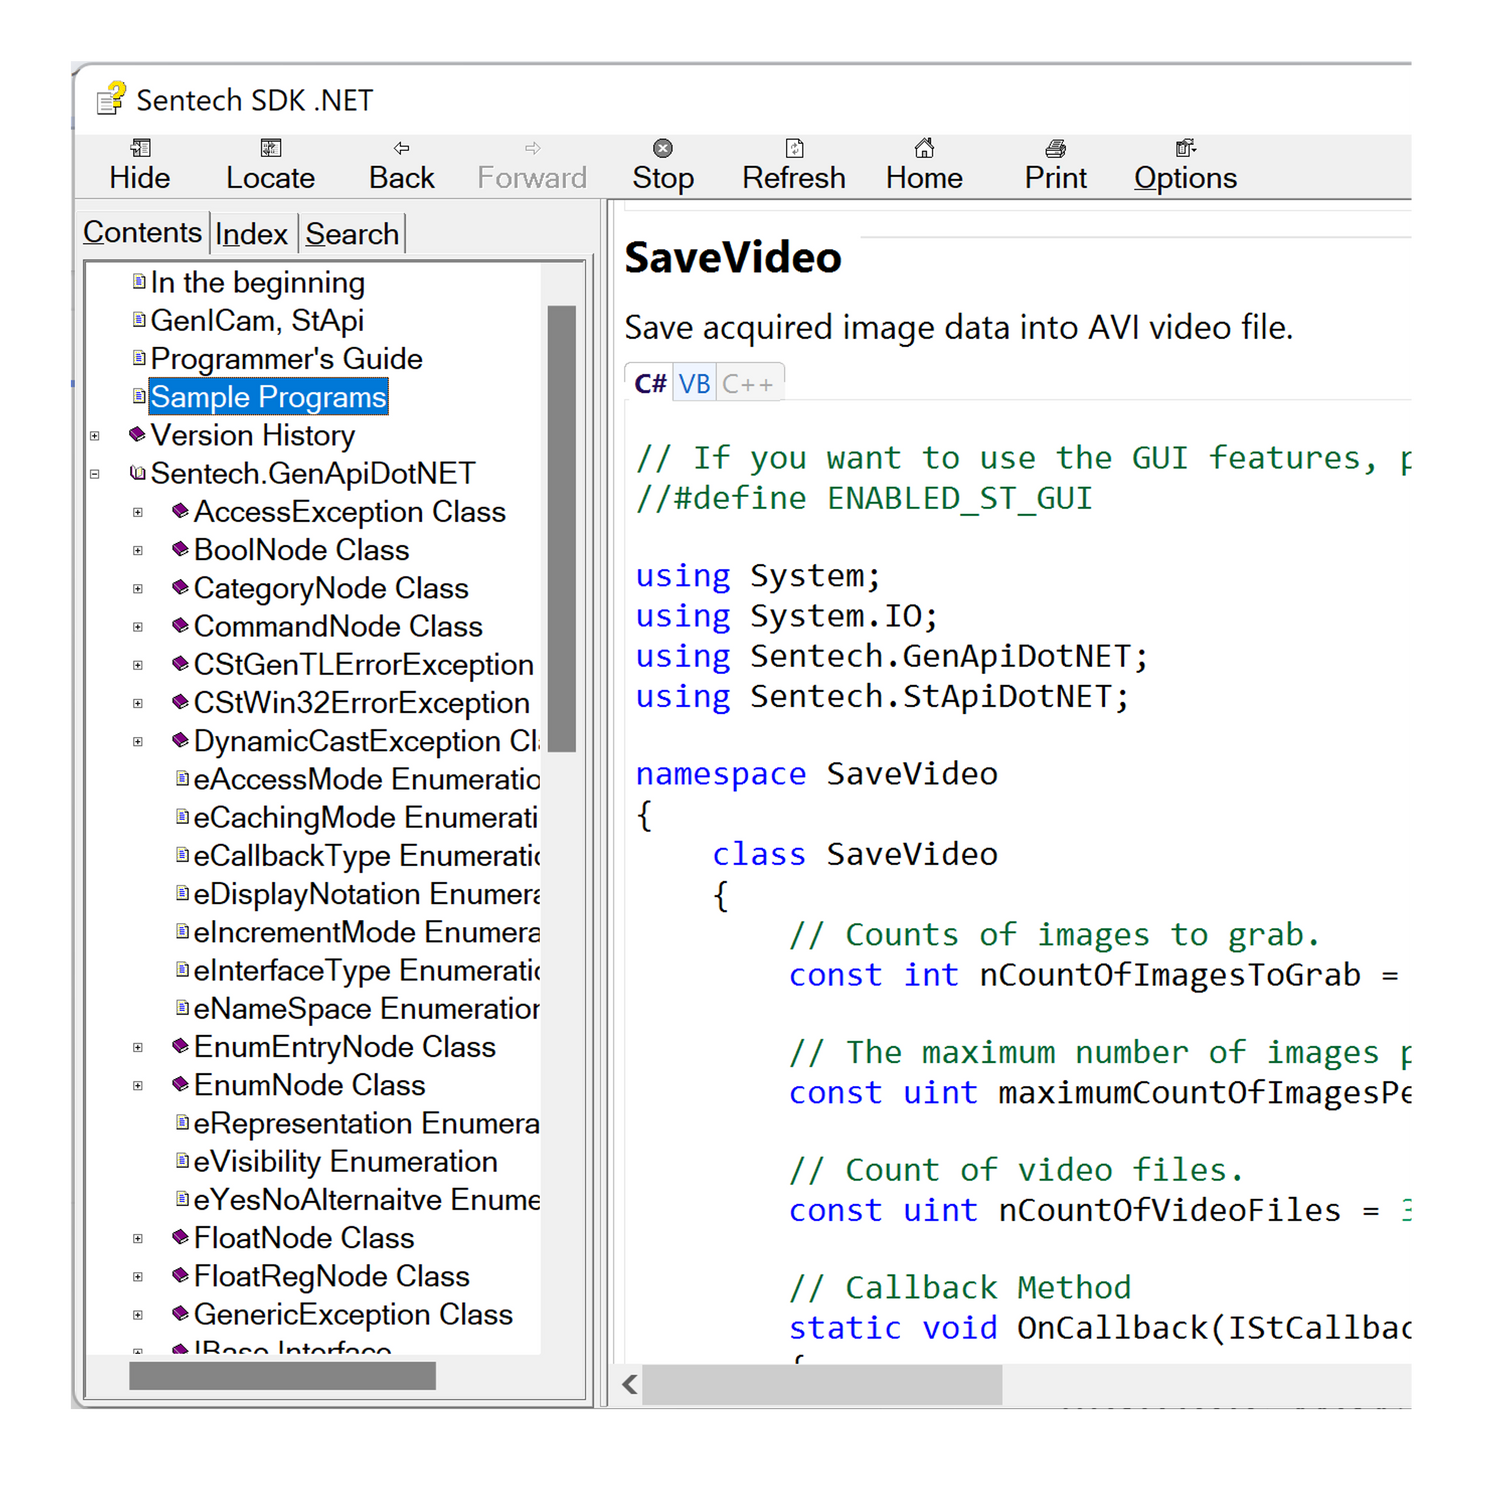The width and height of the screenshot is (1500, 1500).
Task: Click the contents pane vertical scrollbar
Action: click(x=561, y=528)
